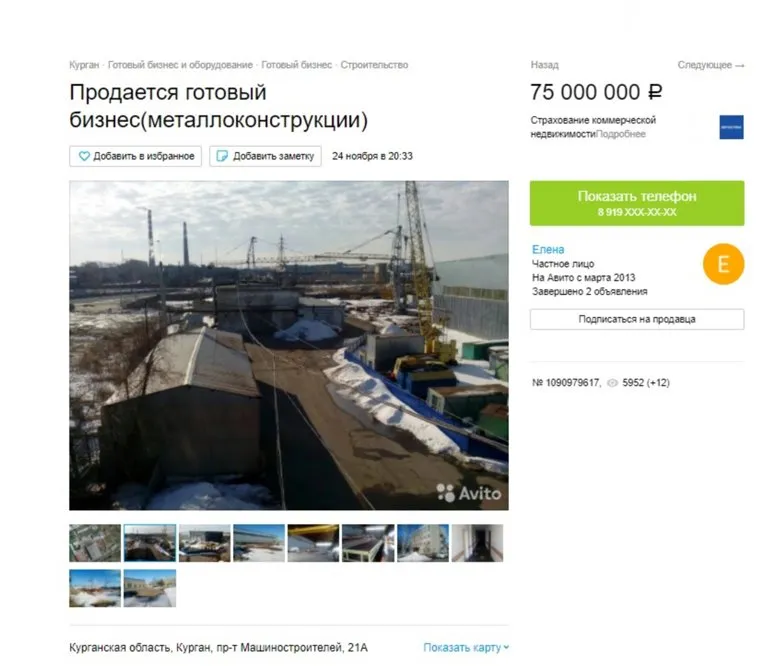This screenshot has height=666, width=760.
Task: Select the dark corridor thumbnail
Action: (477, 543)
